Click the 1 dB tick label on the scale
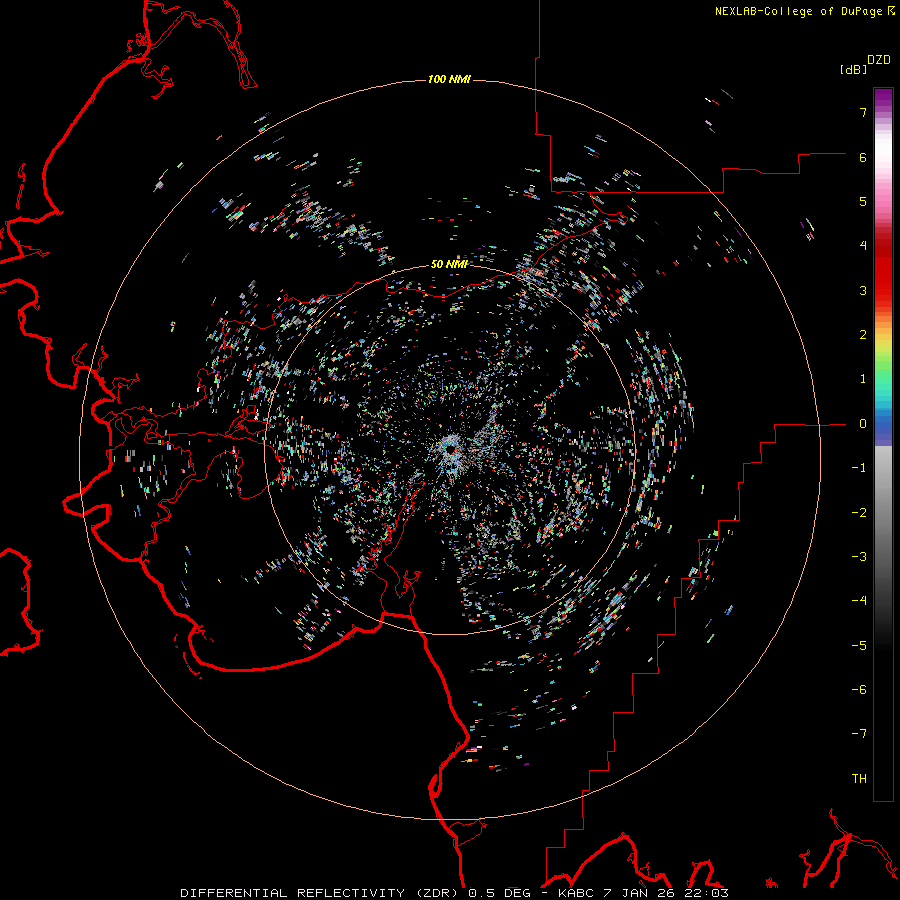 tap(863, 379)
